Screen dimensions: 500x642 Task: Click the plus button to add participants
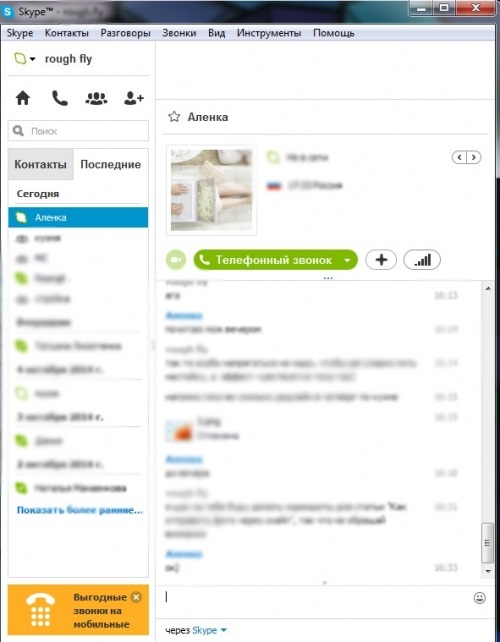tap(381, 260)
